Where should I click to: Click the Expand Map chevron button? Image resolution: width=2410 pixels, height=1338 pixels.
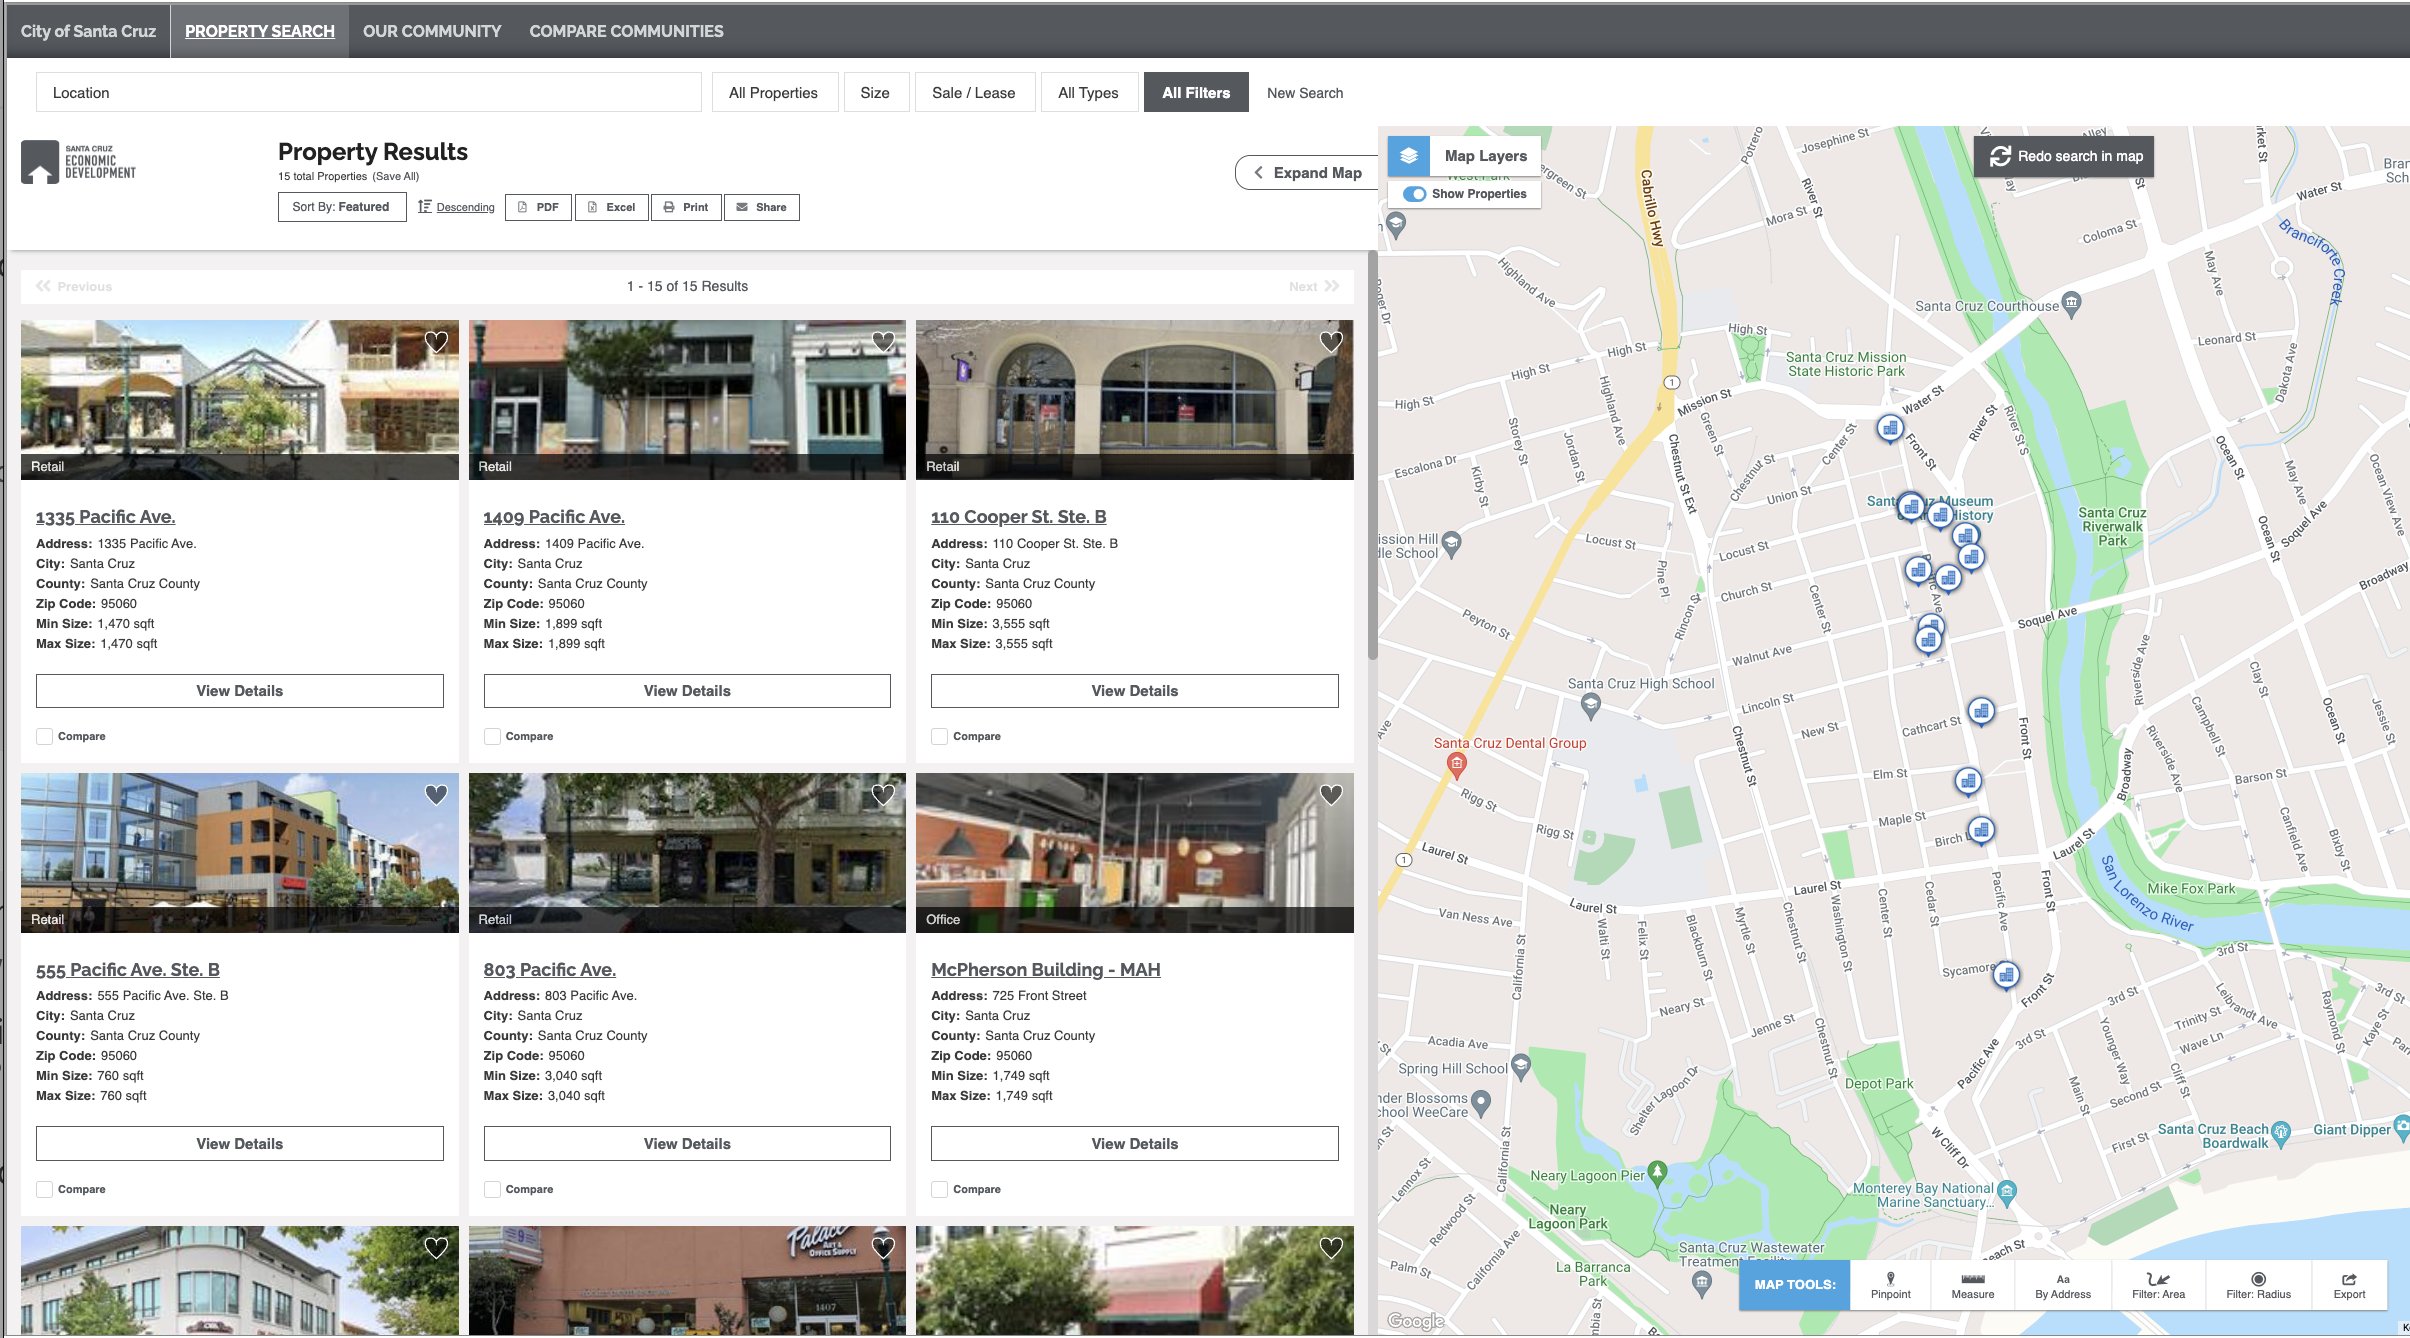[1307, 173]
